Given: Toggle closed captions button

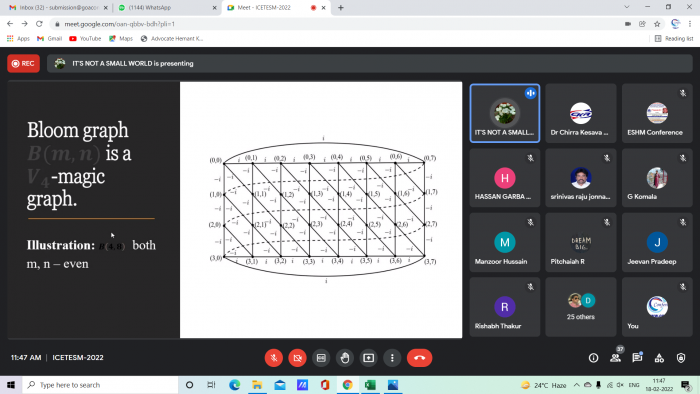Looking at the screenshot, I should [321, 358].
